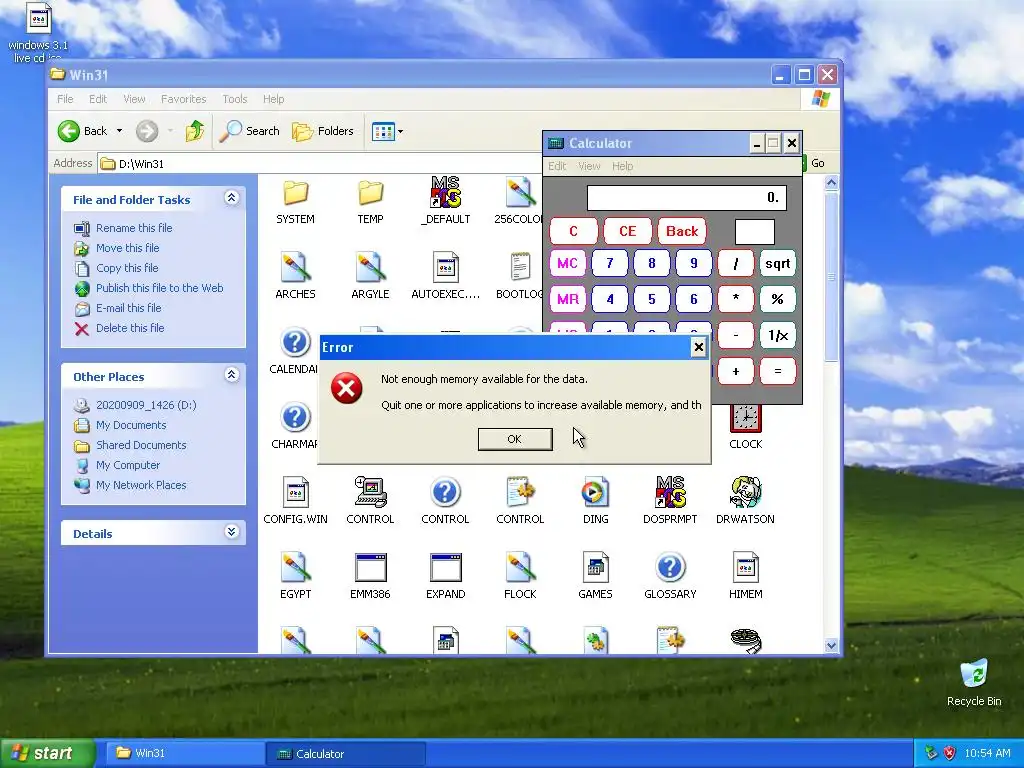This screenshot has height=768, width=1024.
Task: Click the security shield tray icon
Action: click(949, 753)
